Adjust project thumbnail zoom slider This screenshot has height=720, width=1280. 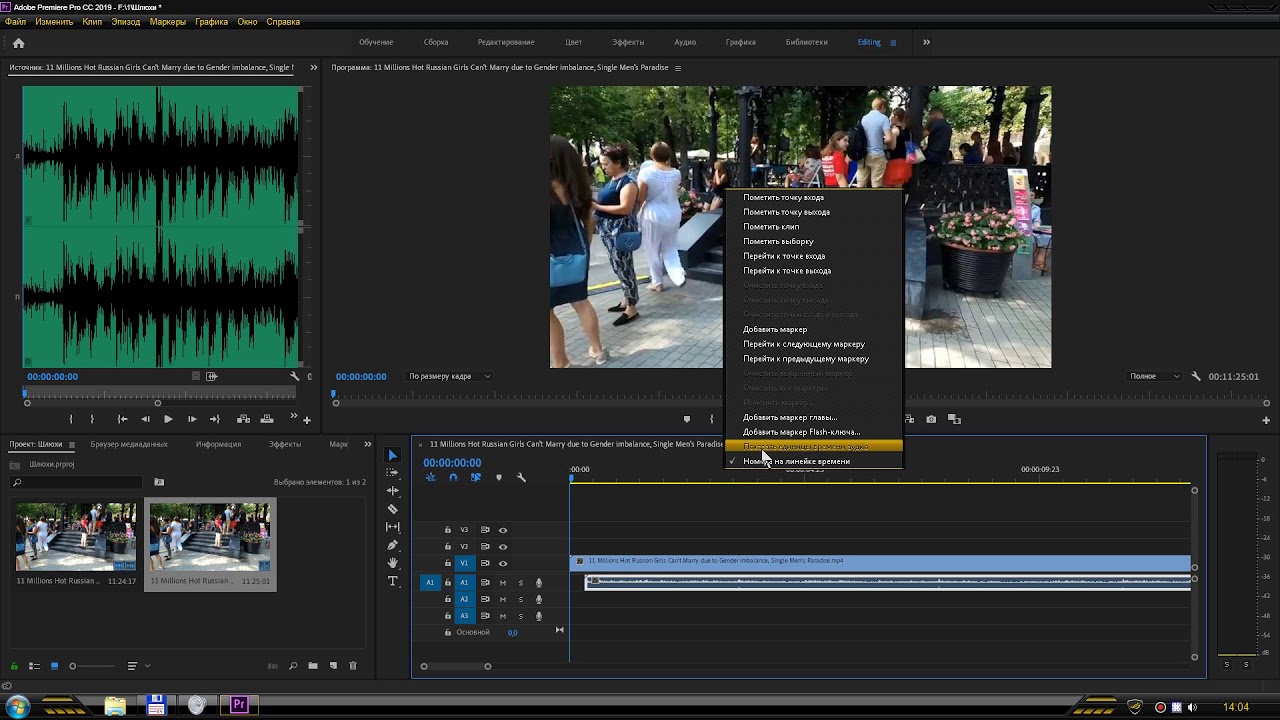point(72,666)
